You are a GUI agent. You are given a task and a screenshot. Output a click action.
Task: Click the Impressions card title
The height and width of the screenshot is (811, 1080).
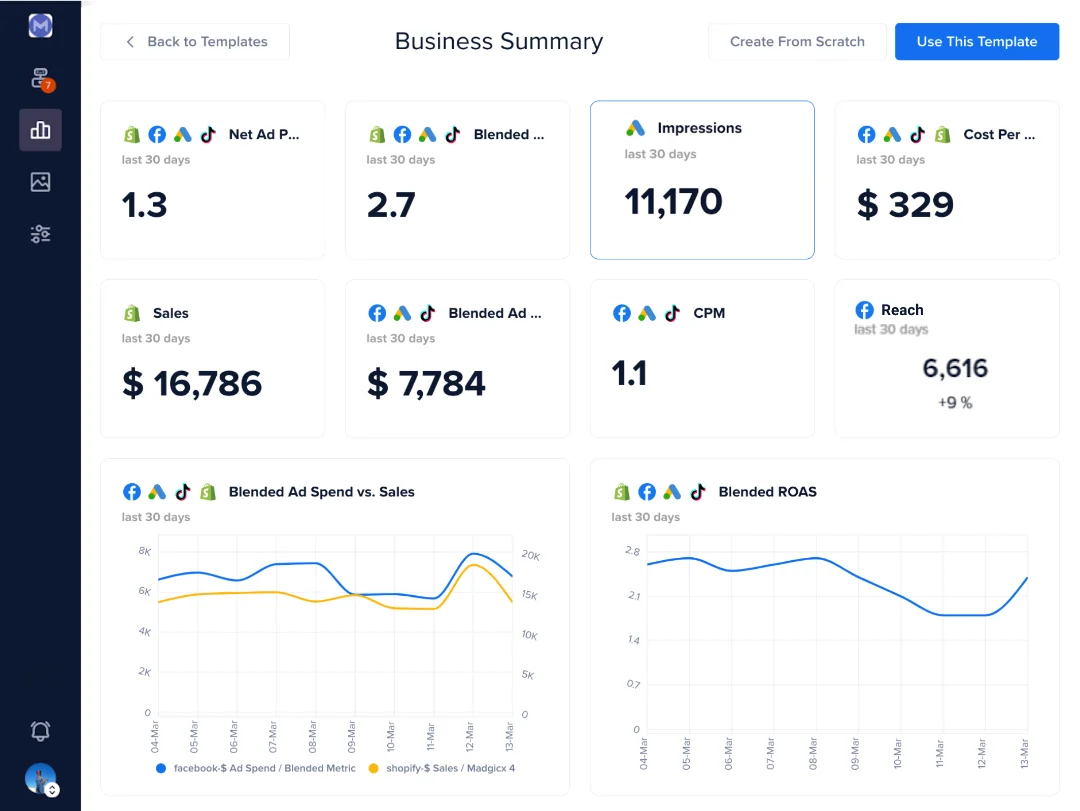coord(699,128)
